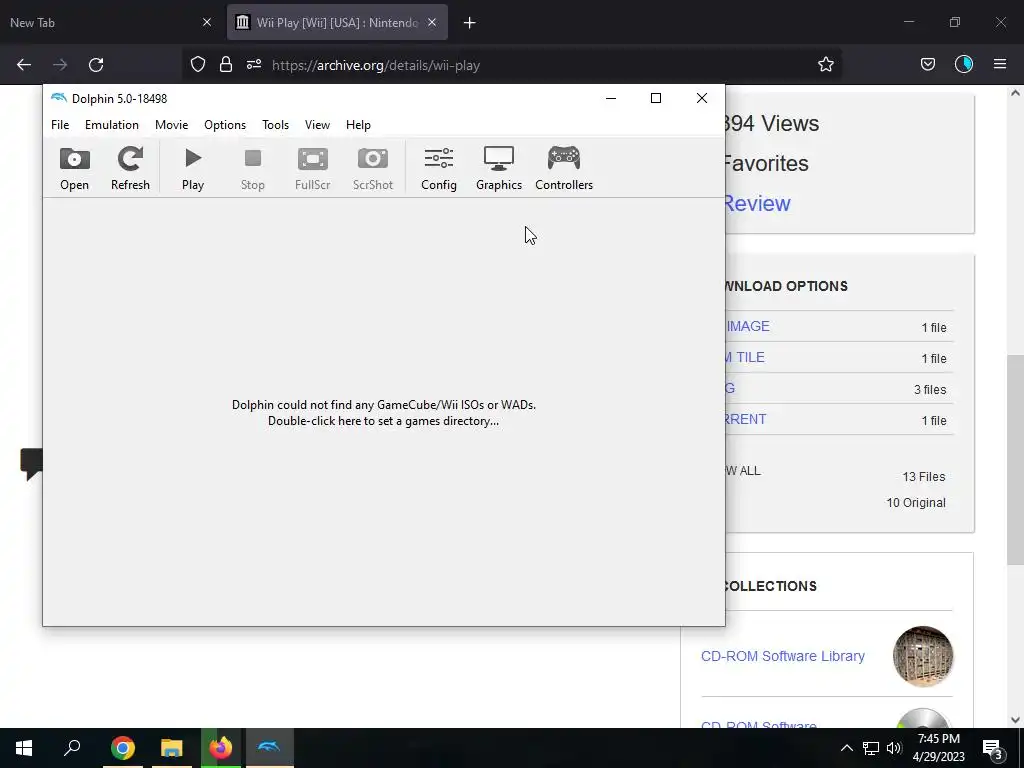The image size is (1024, 768).
Task: Open the Help menu in Dolphin
Action: pyautogui.click(x=359, y=125)
